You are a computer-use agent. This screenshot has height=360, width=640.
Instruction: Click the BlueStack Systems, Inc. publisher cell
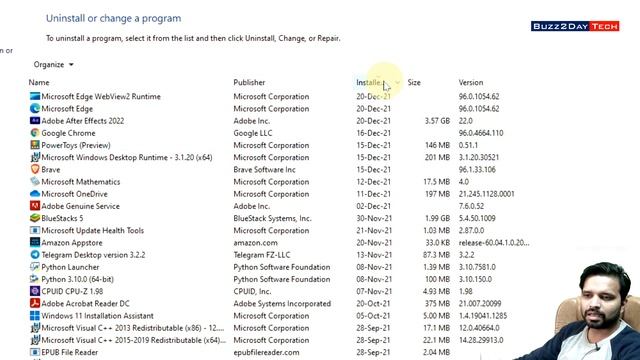[x=272, y=218]
